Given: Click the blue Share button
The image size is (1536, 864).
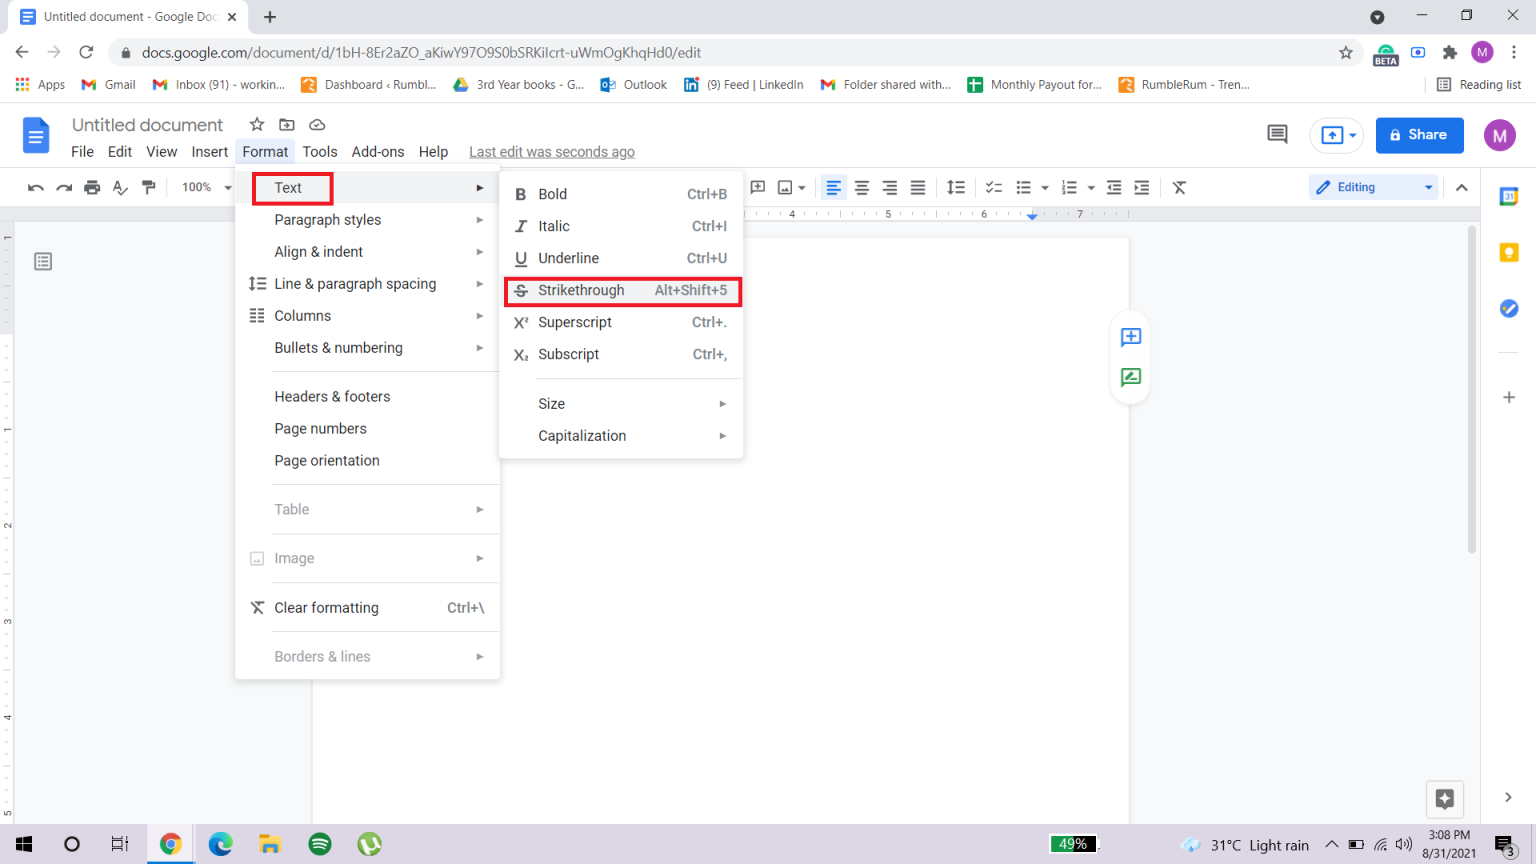Looking at the screenshot, I should tap(1419, 135).
